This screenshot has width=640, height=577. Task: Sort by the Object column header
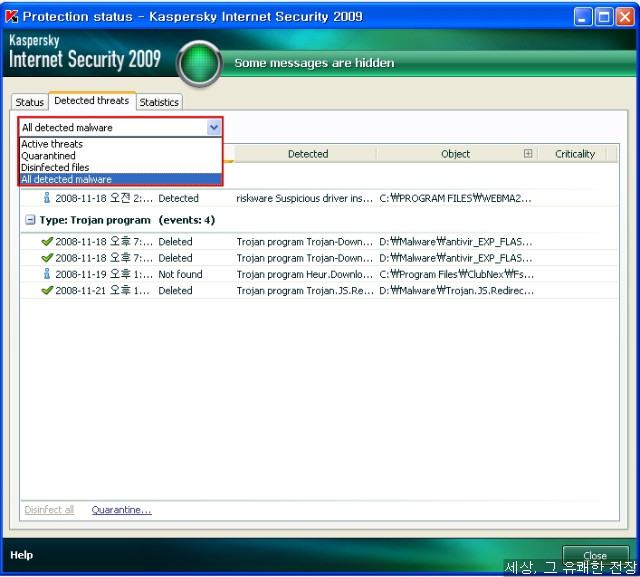[x=456, y=154]
